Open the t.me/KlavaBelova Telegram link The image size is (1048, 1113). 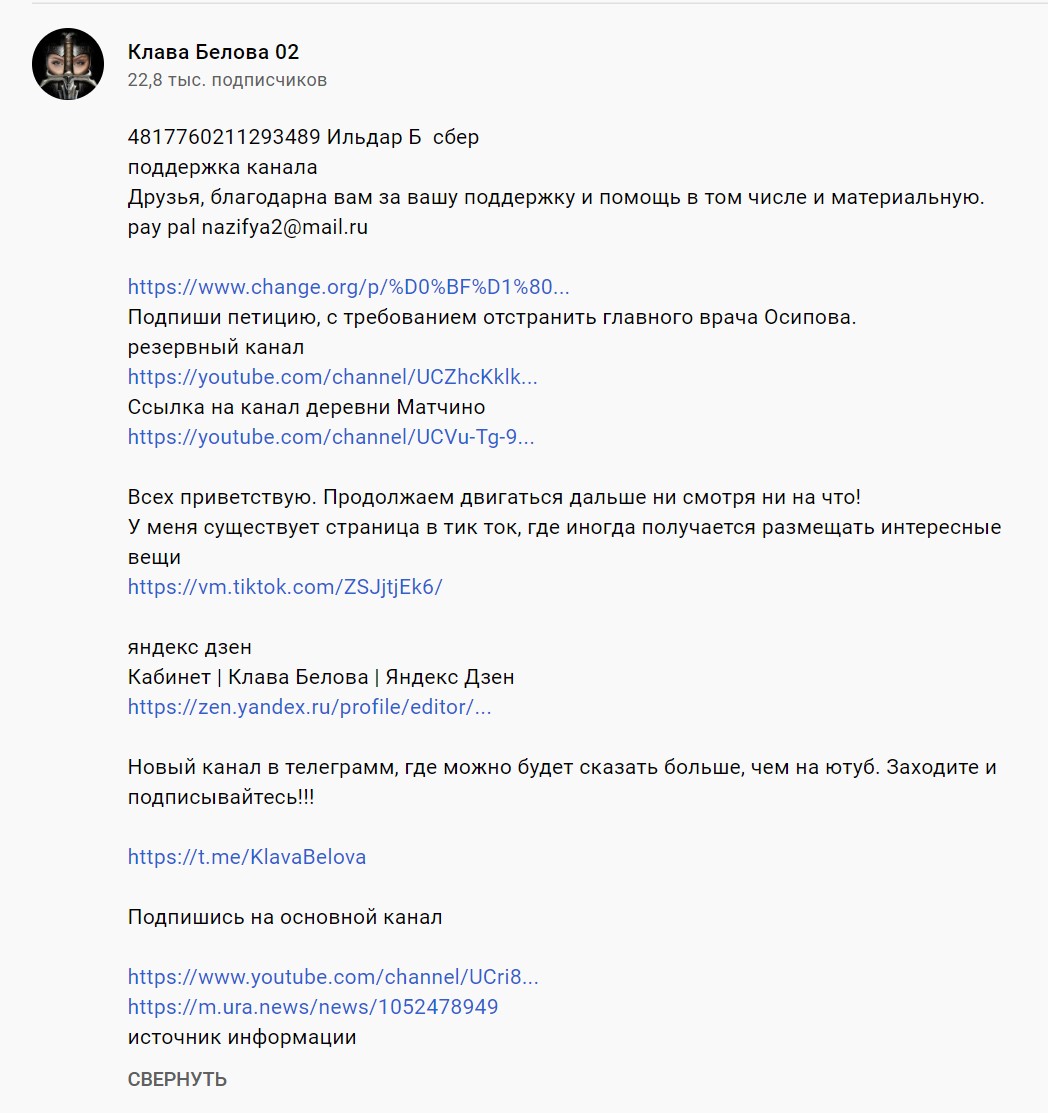pos(247,857)
